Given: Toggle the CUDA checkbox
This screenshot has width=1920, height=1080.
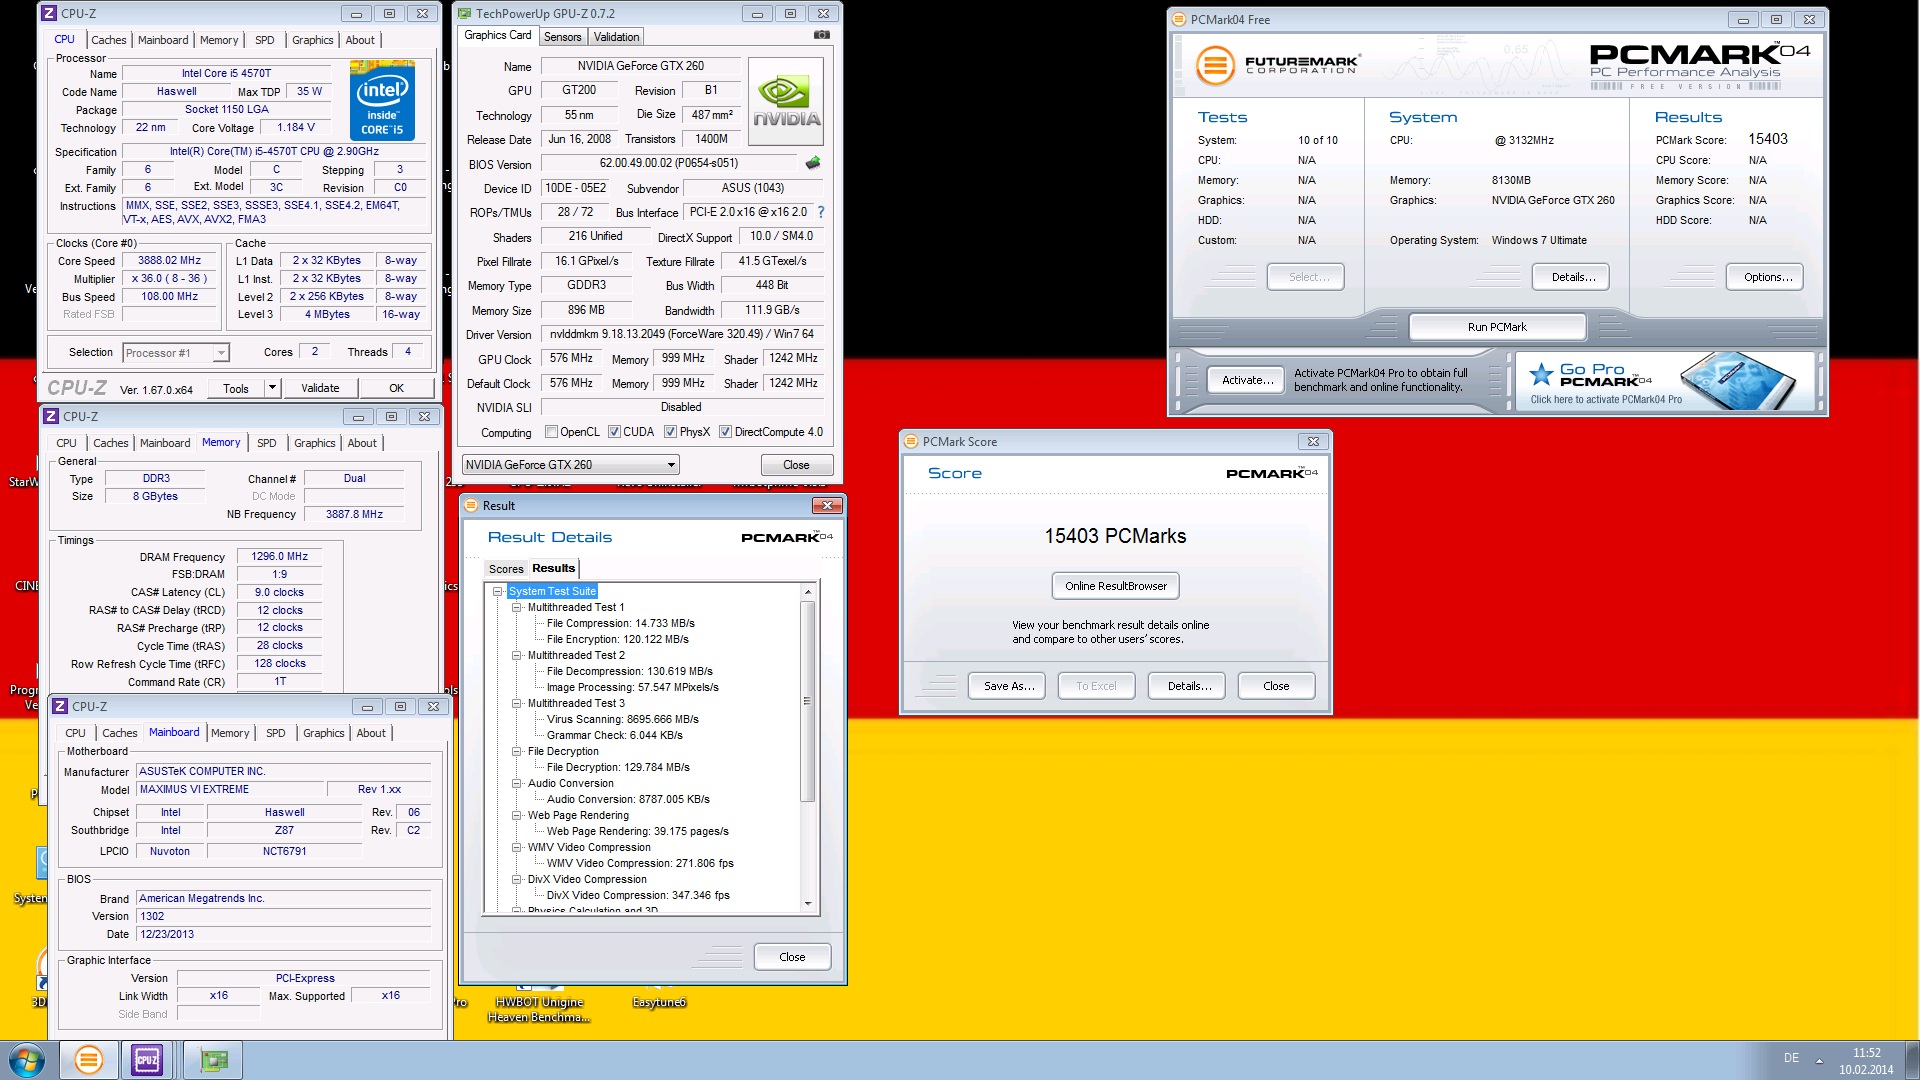Looking at the screenshot, I should tap(614, 432).
